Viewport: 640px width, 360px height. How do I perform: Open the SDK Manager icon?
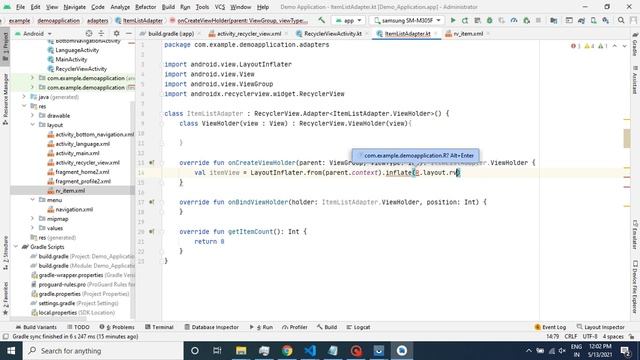pos(606,20)
